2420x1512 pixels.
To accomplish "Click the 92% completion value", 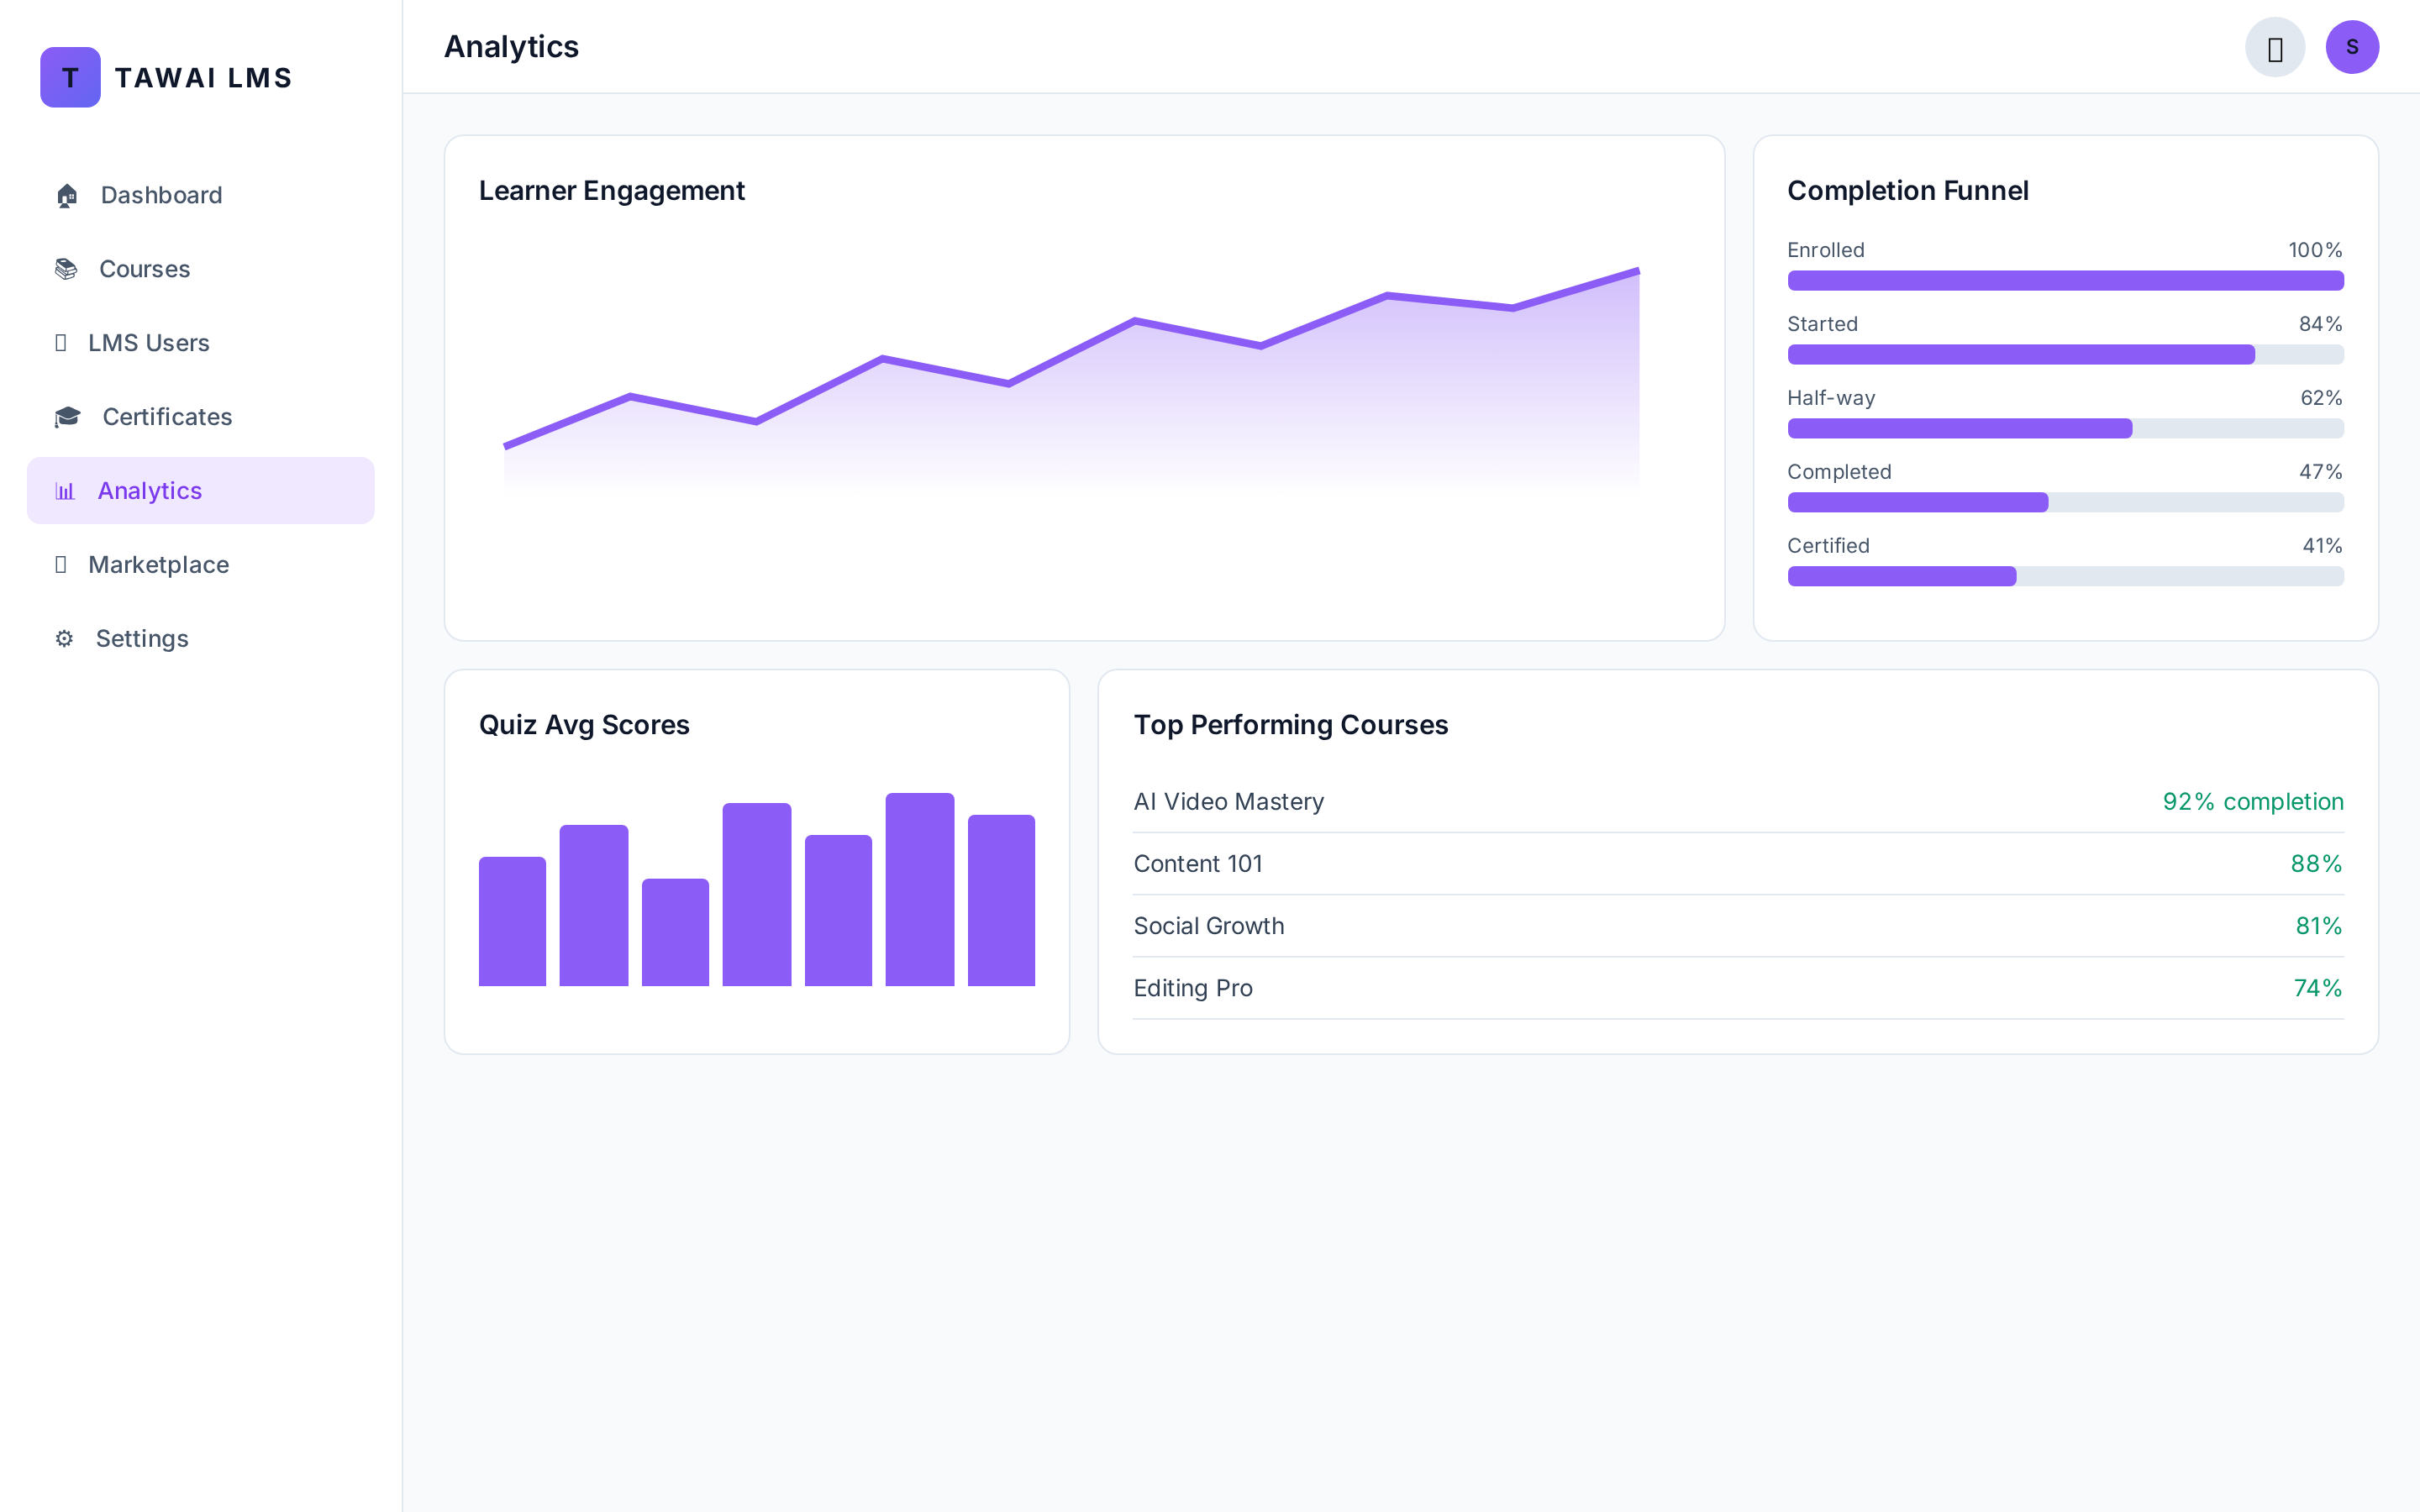I will 2253,802.
